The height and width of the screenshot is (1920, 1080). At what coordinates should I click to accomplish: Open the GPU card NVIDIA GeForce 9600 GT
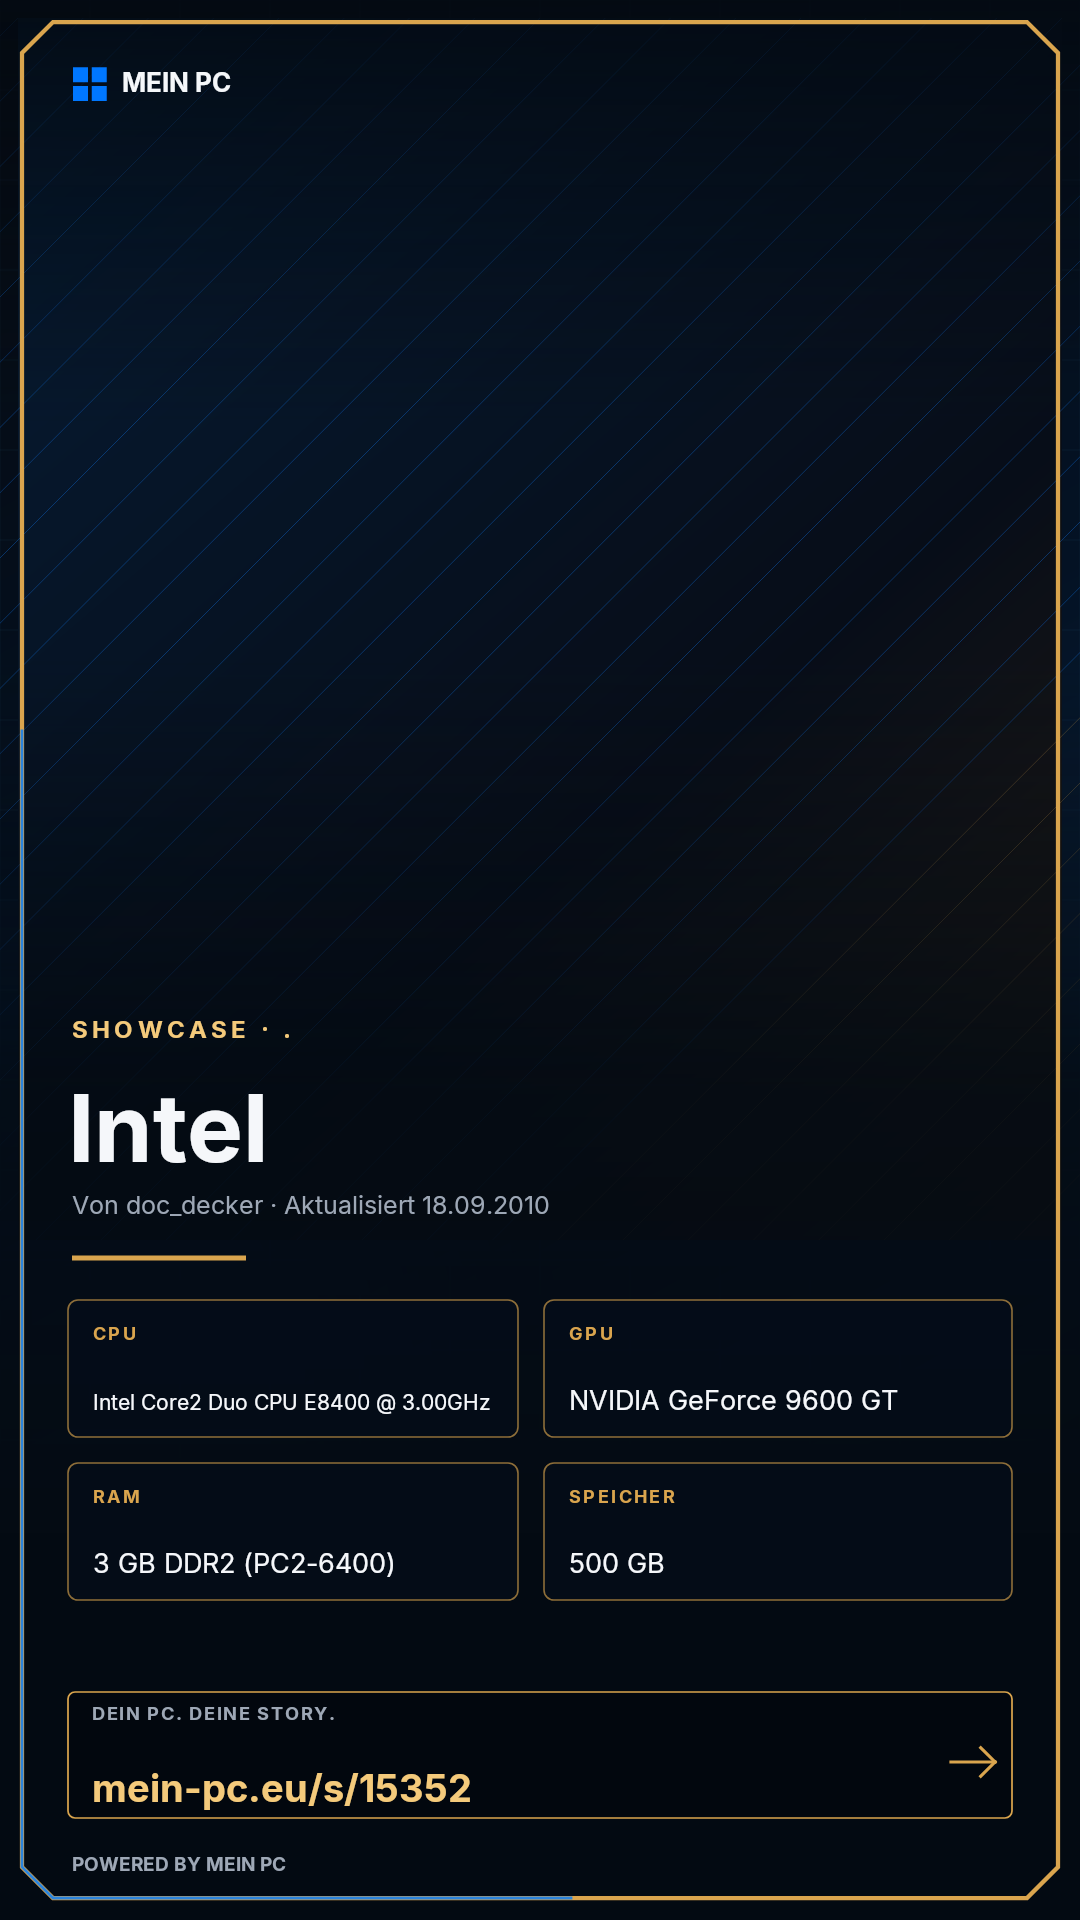coord(778,1368)
